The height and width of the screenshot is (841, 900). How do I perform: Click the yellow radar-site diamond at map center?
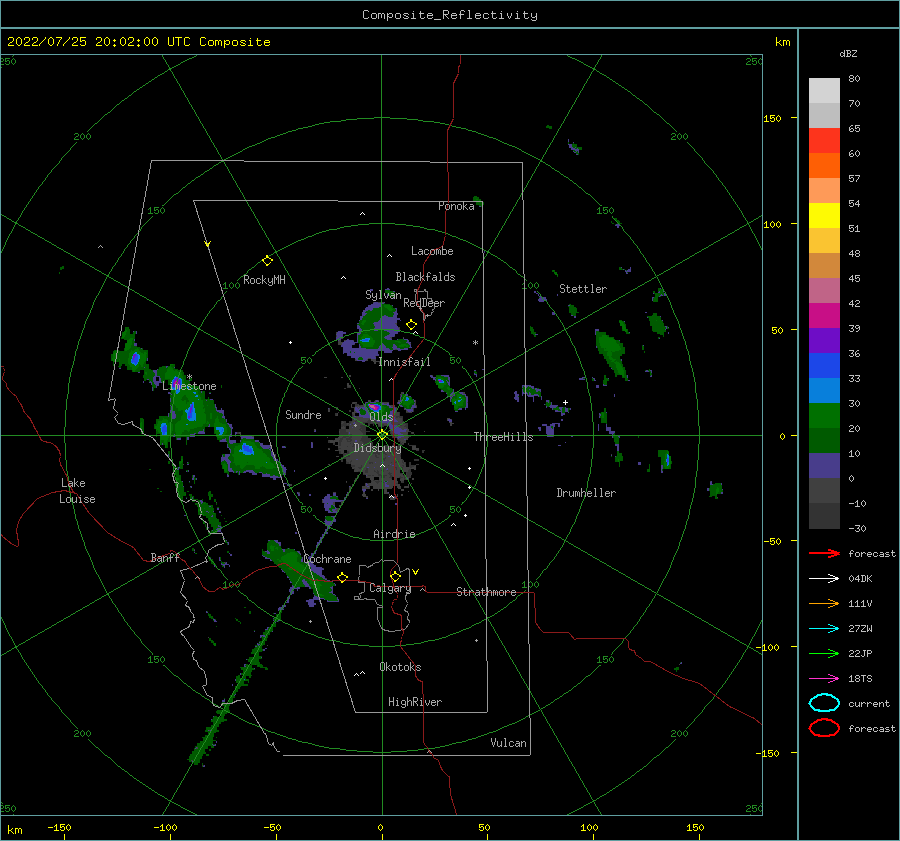click(x=382, y=435)
